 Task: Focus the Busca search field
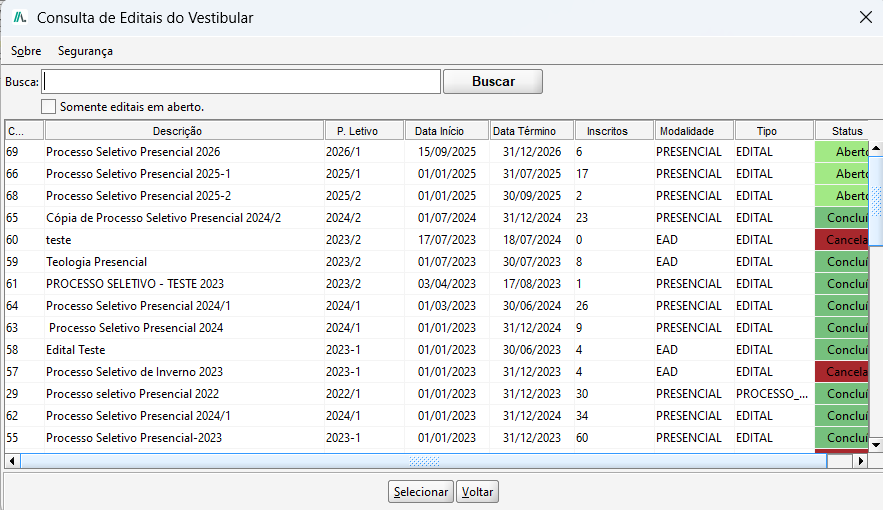point(241,82)
